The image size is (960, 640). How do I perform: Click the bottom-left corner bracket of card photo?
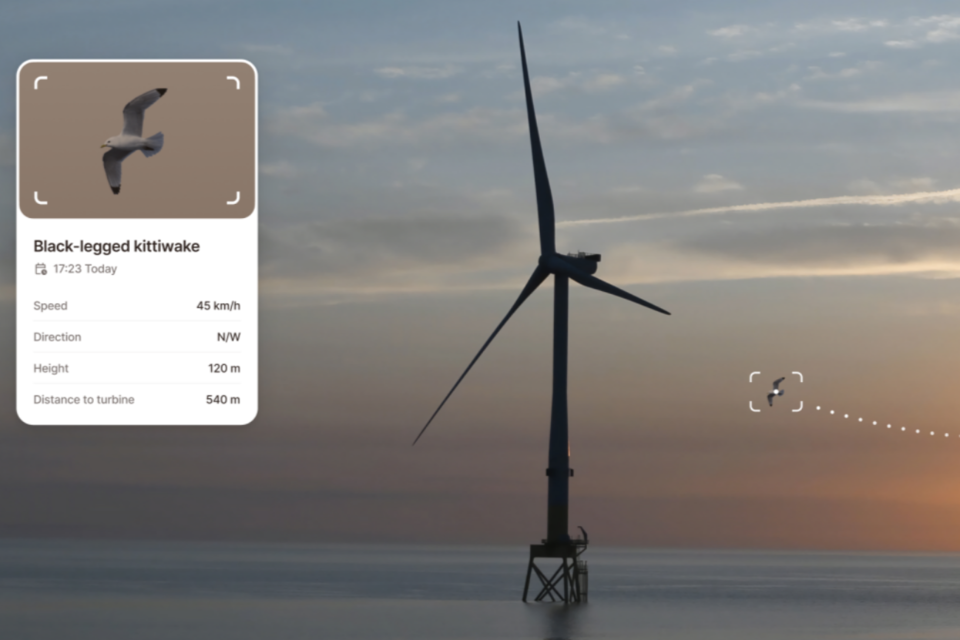click(40, 198)
